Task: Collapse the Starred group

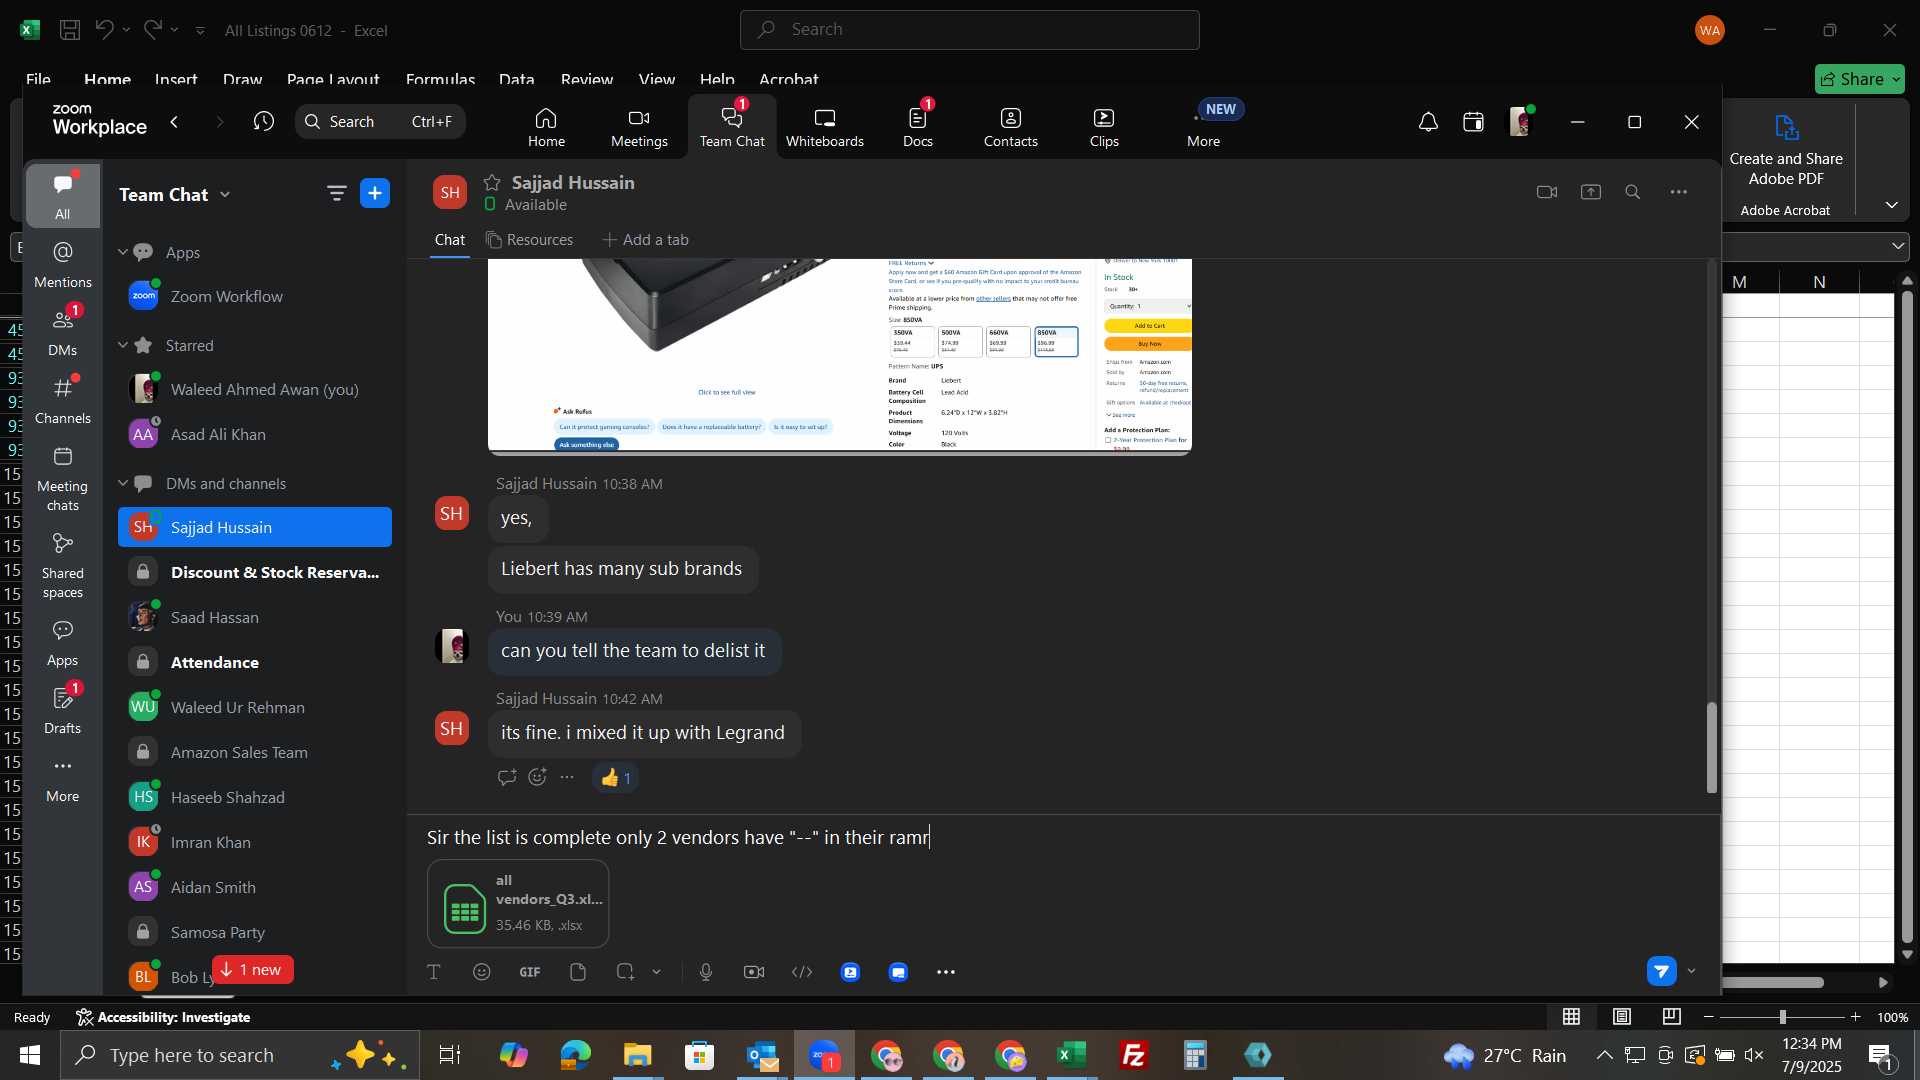Action: 123,345
